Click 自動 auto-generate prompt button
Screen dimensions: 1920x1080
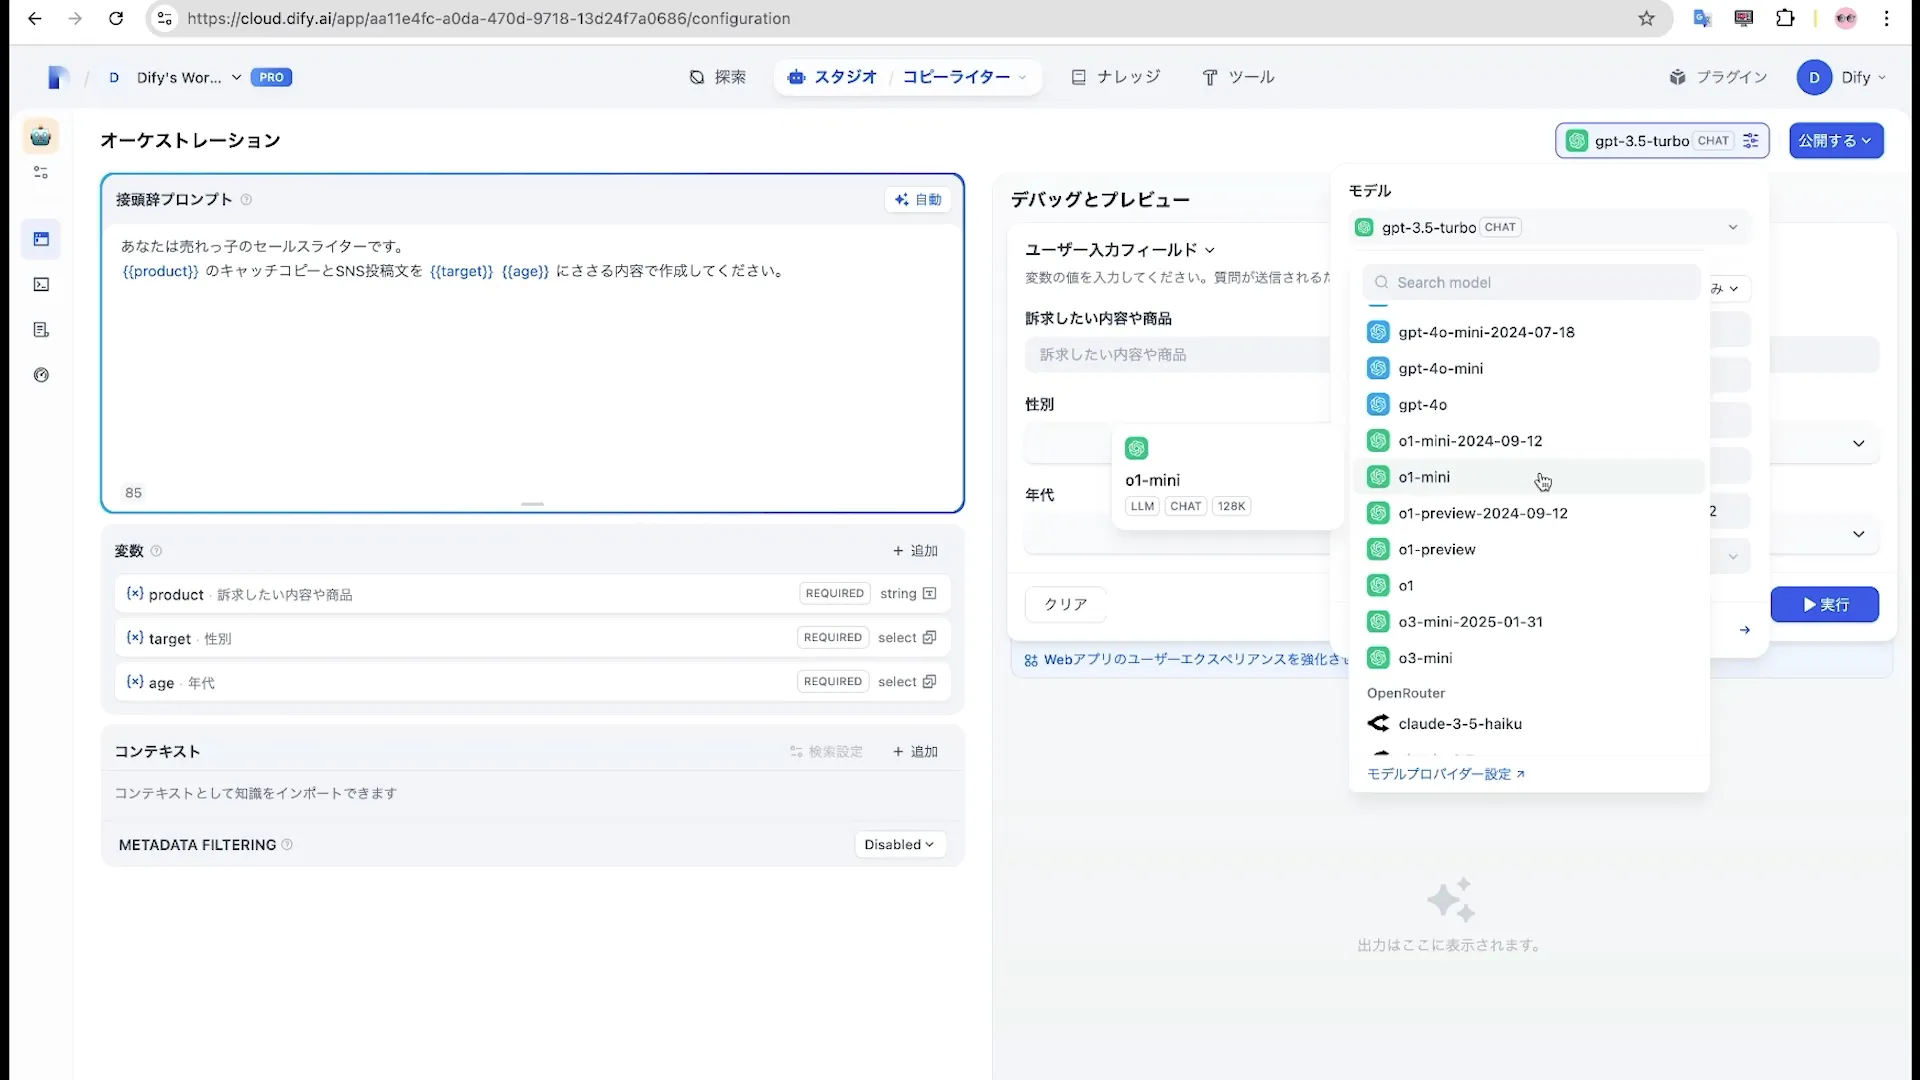click(918, 200)
